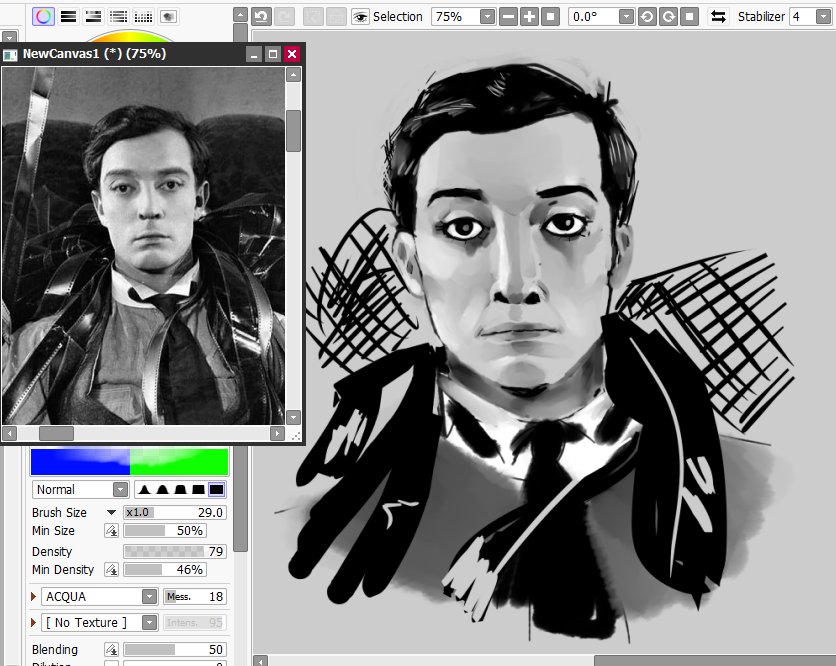
Task: Toggle Min Density pen pressure icon
Action: (111, 569)
